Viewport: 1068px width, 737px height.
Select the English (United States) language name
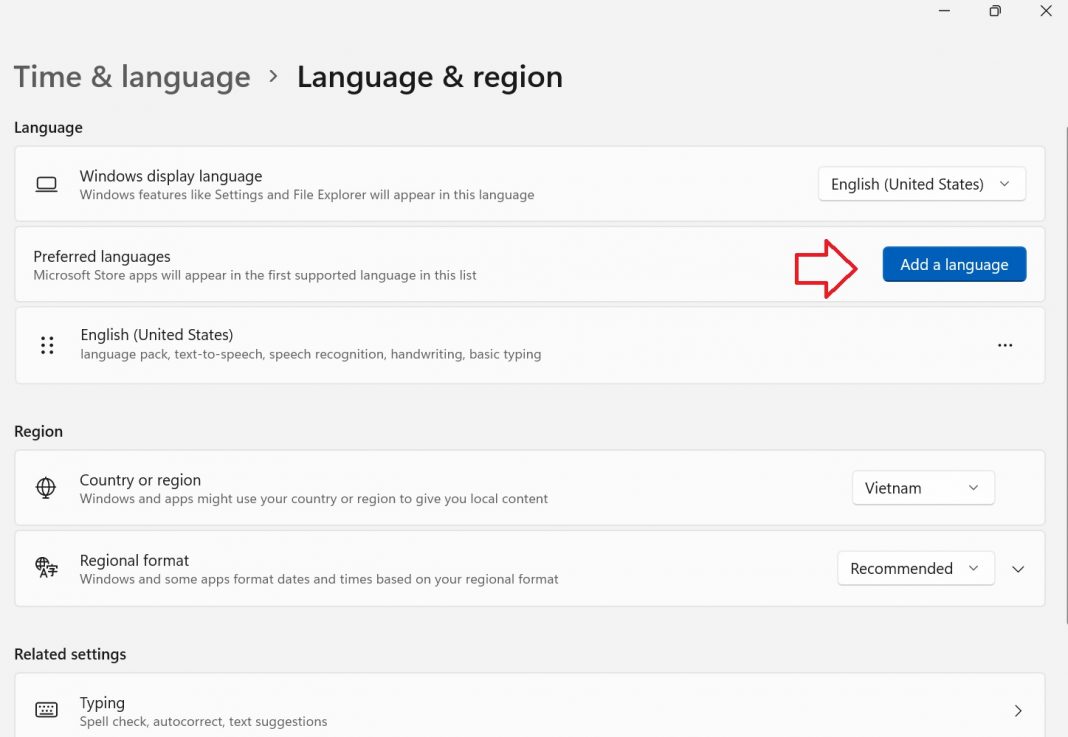coord(157,335)
